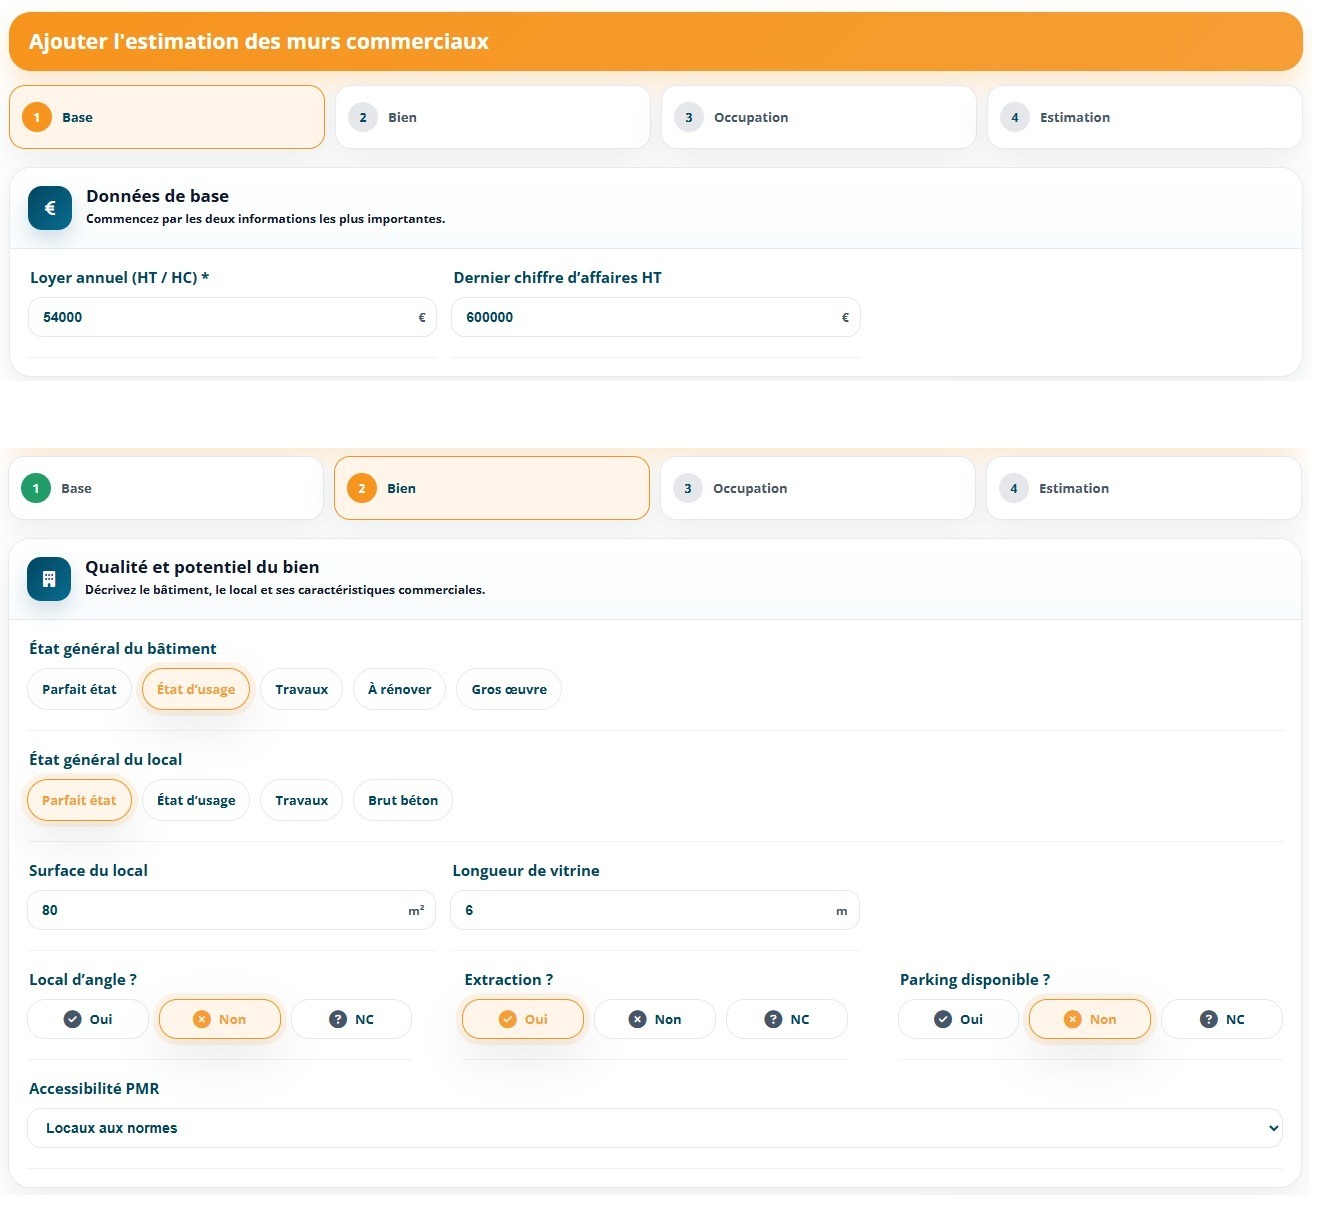Choose Brut béton for État général du local

click(403, 800)
